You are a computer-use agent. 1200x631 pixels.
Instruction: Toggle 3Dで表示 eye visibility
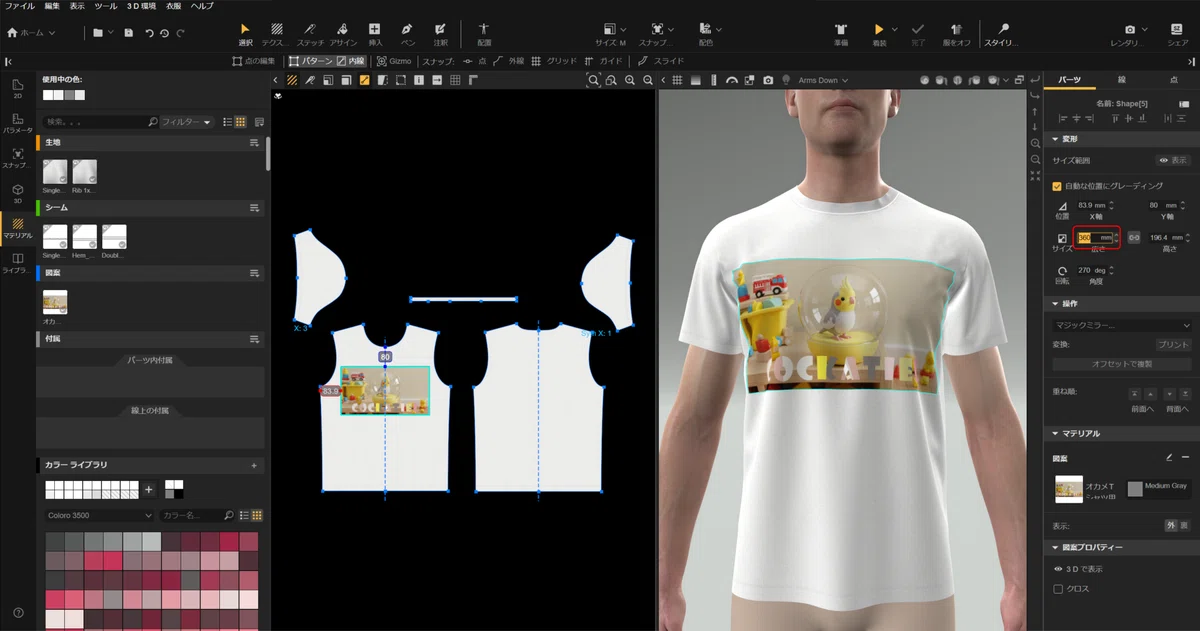click(1058, 568)
